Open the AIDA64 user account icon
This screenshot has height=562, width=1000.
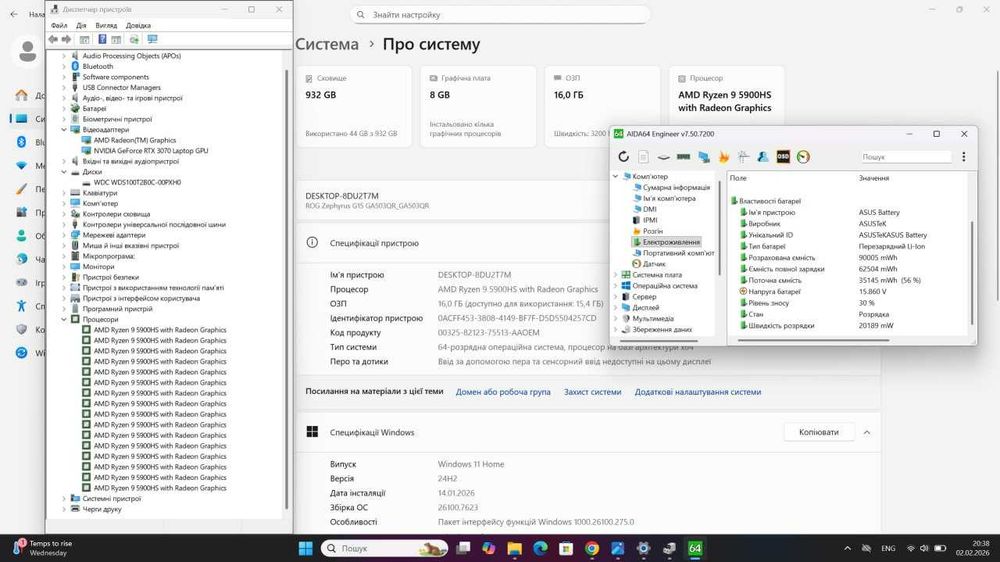click(x=763, y=156)
